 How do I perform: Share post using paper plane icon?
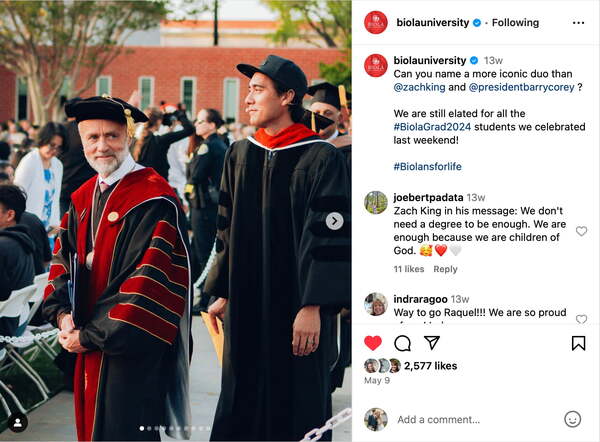[x=432, y=343]
